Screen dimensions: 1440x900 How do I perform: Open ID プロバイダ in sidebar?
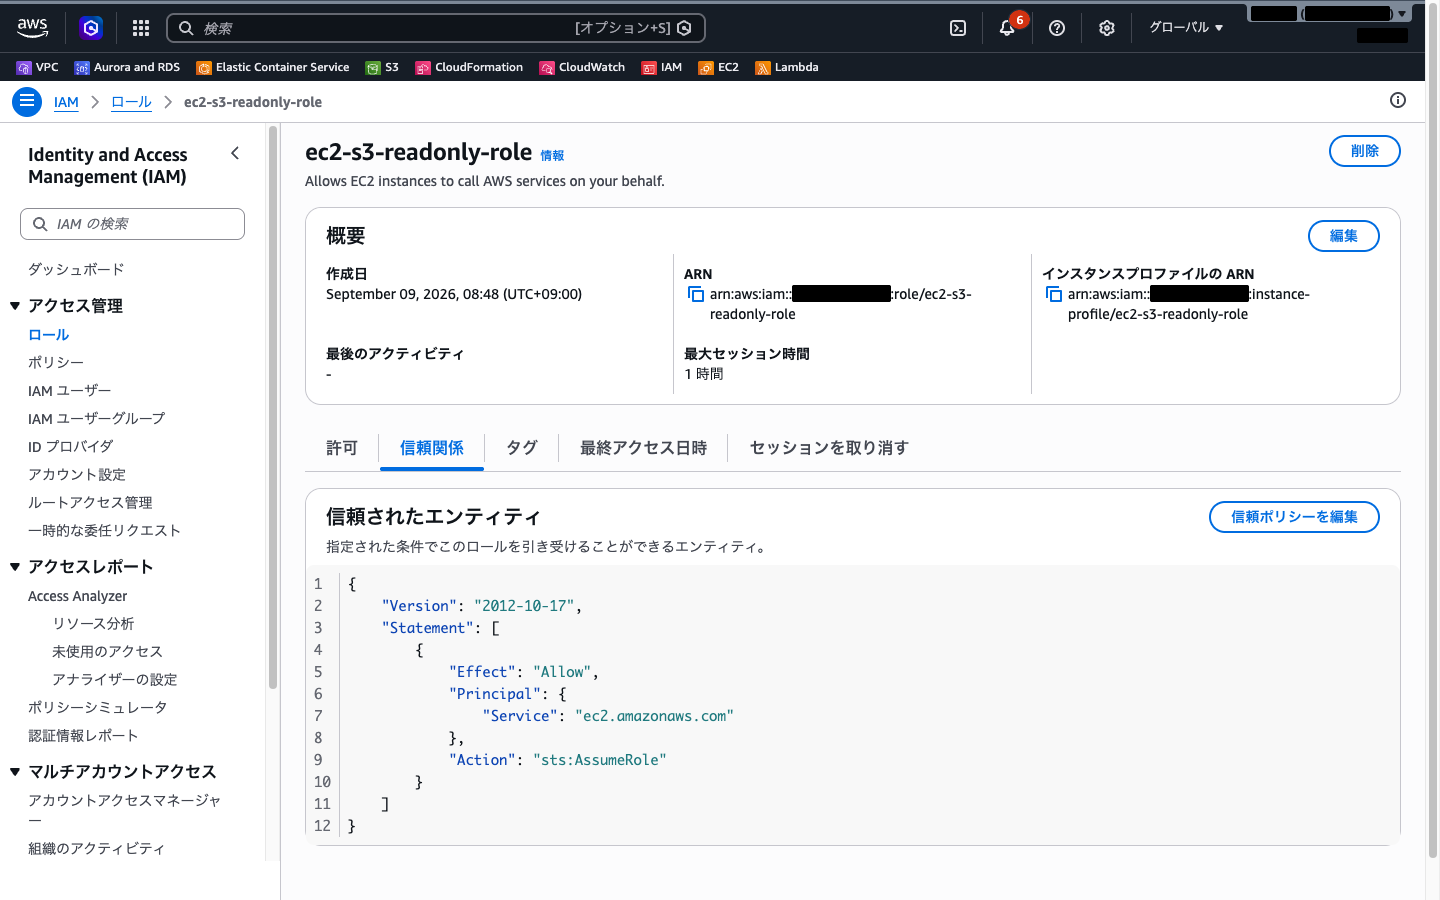(70, 447)
